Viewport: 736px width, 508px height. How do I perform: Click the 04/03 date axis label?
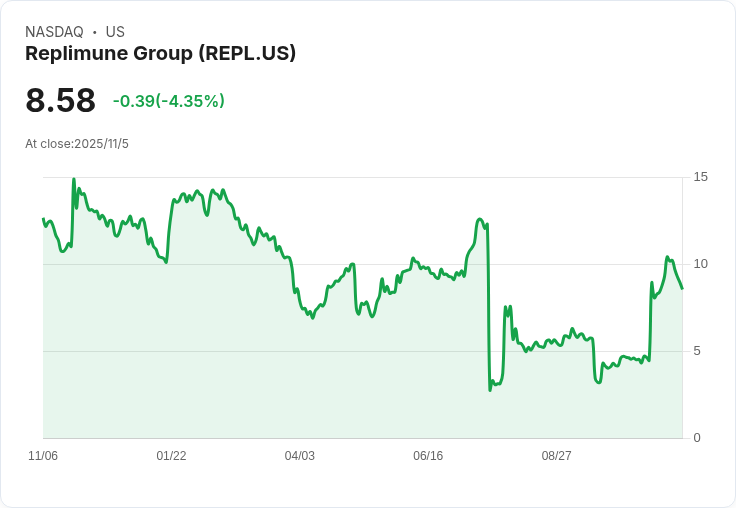click(299, 456)
